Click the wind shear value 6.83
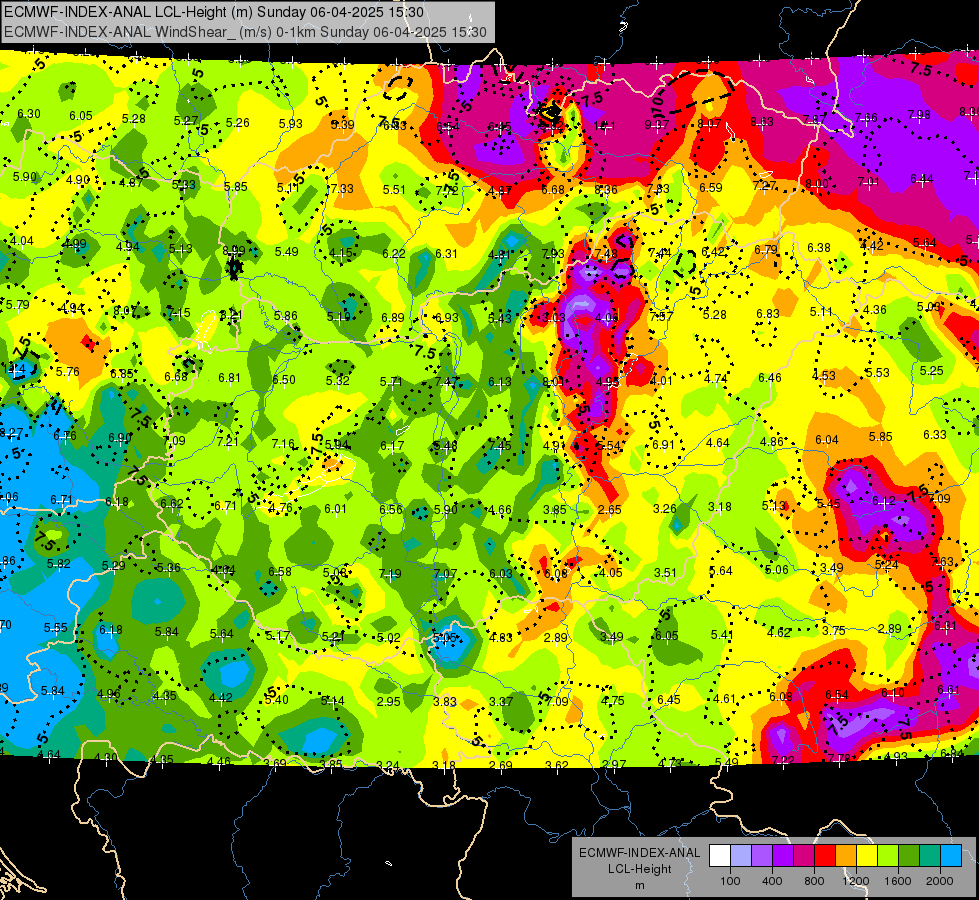The width and height of the screenshot is (979, 900). 768,314
